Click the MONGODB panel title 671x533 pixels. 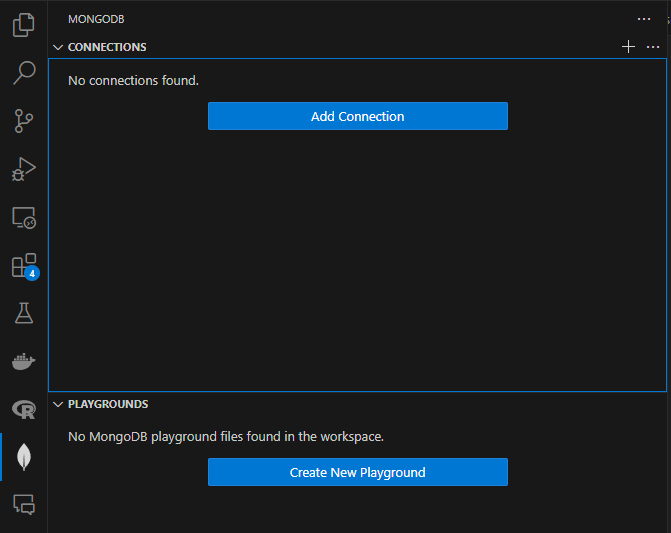(x=96, y=19)
